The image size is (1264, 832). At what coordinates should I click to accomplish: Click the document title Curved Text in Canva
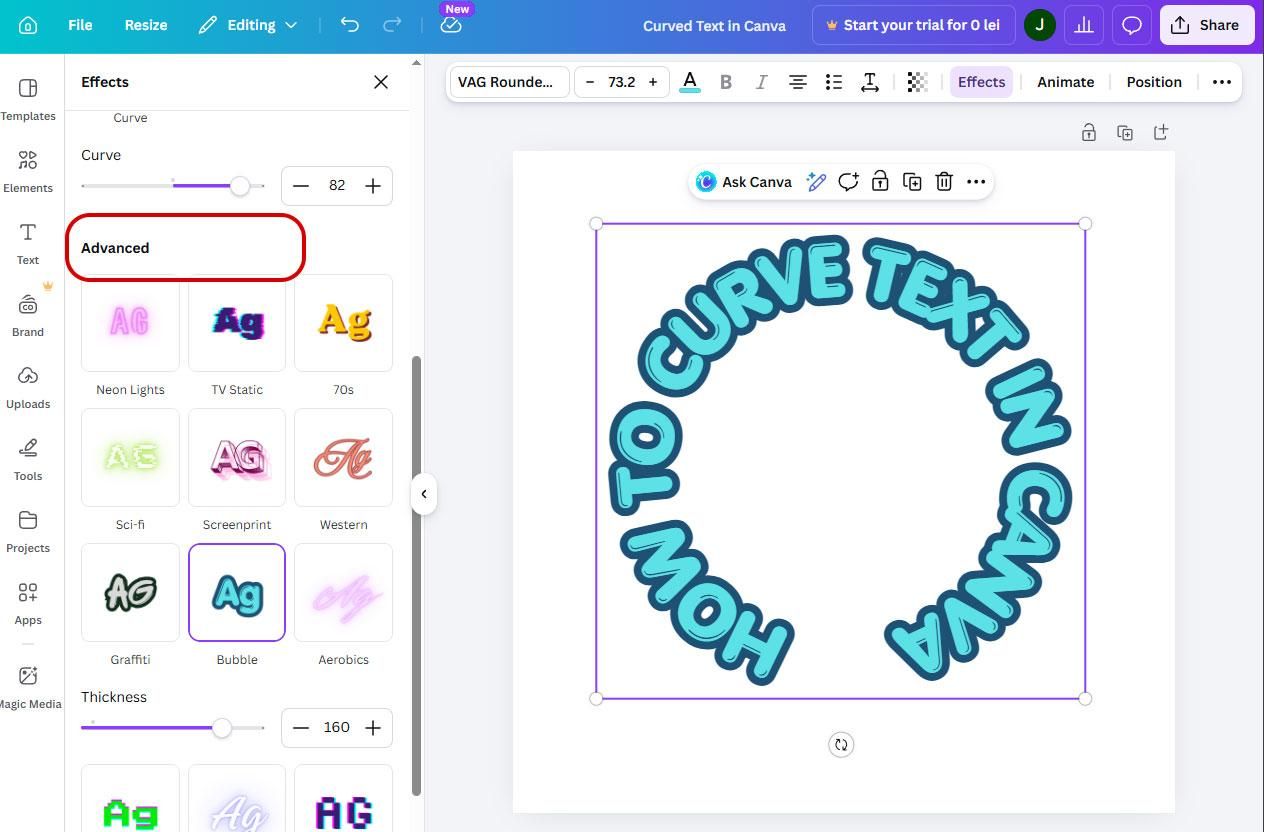pyautogui.click(x=714, y=26)
